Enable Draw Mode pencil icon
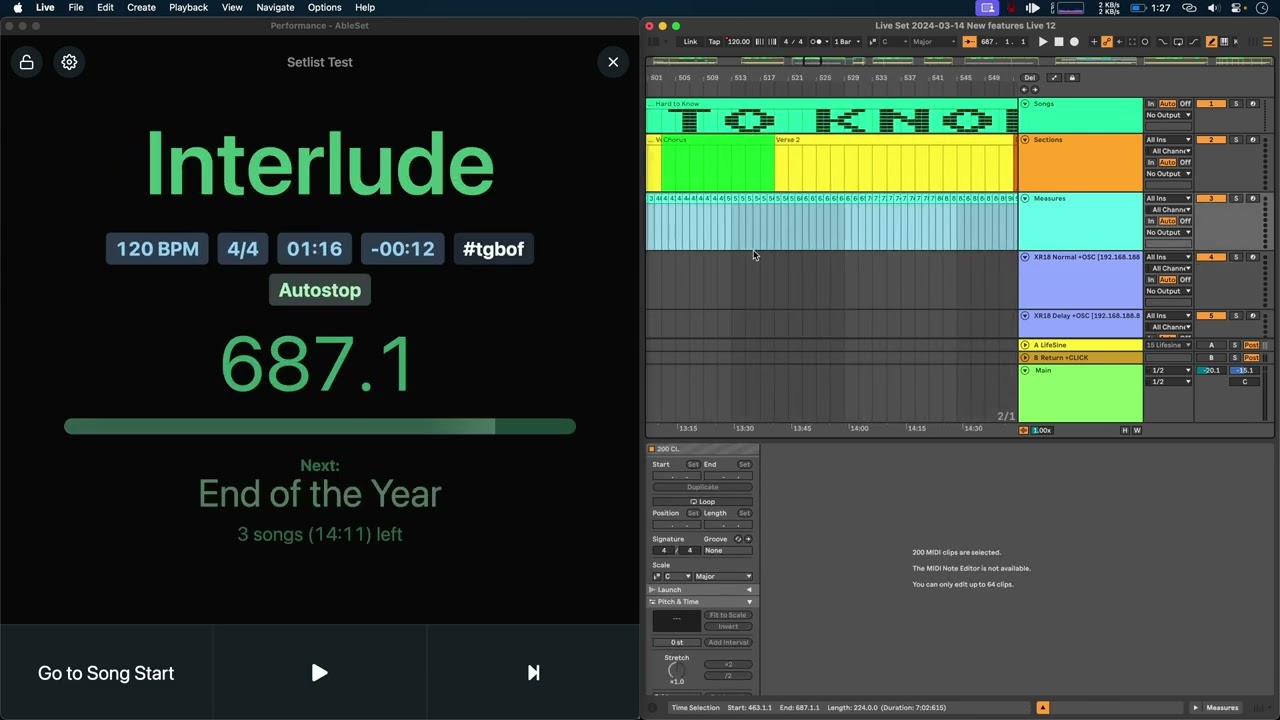1280x720 pixels. (x=1211, y=42)
